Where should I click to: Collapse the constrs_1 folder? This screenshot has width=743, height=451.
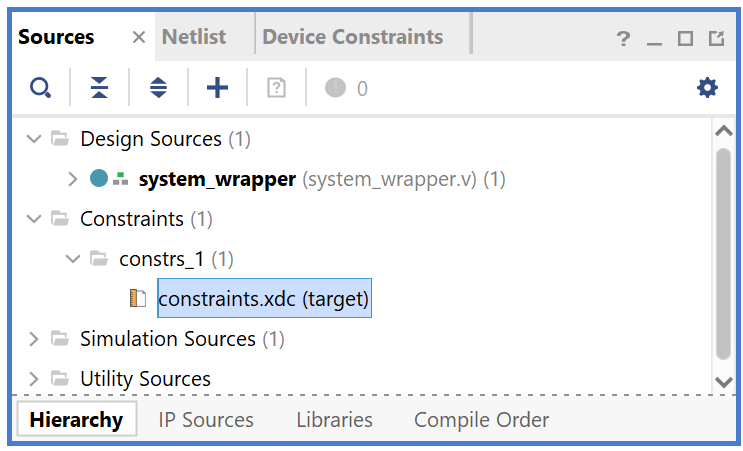pos(72,259)
